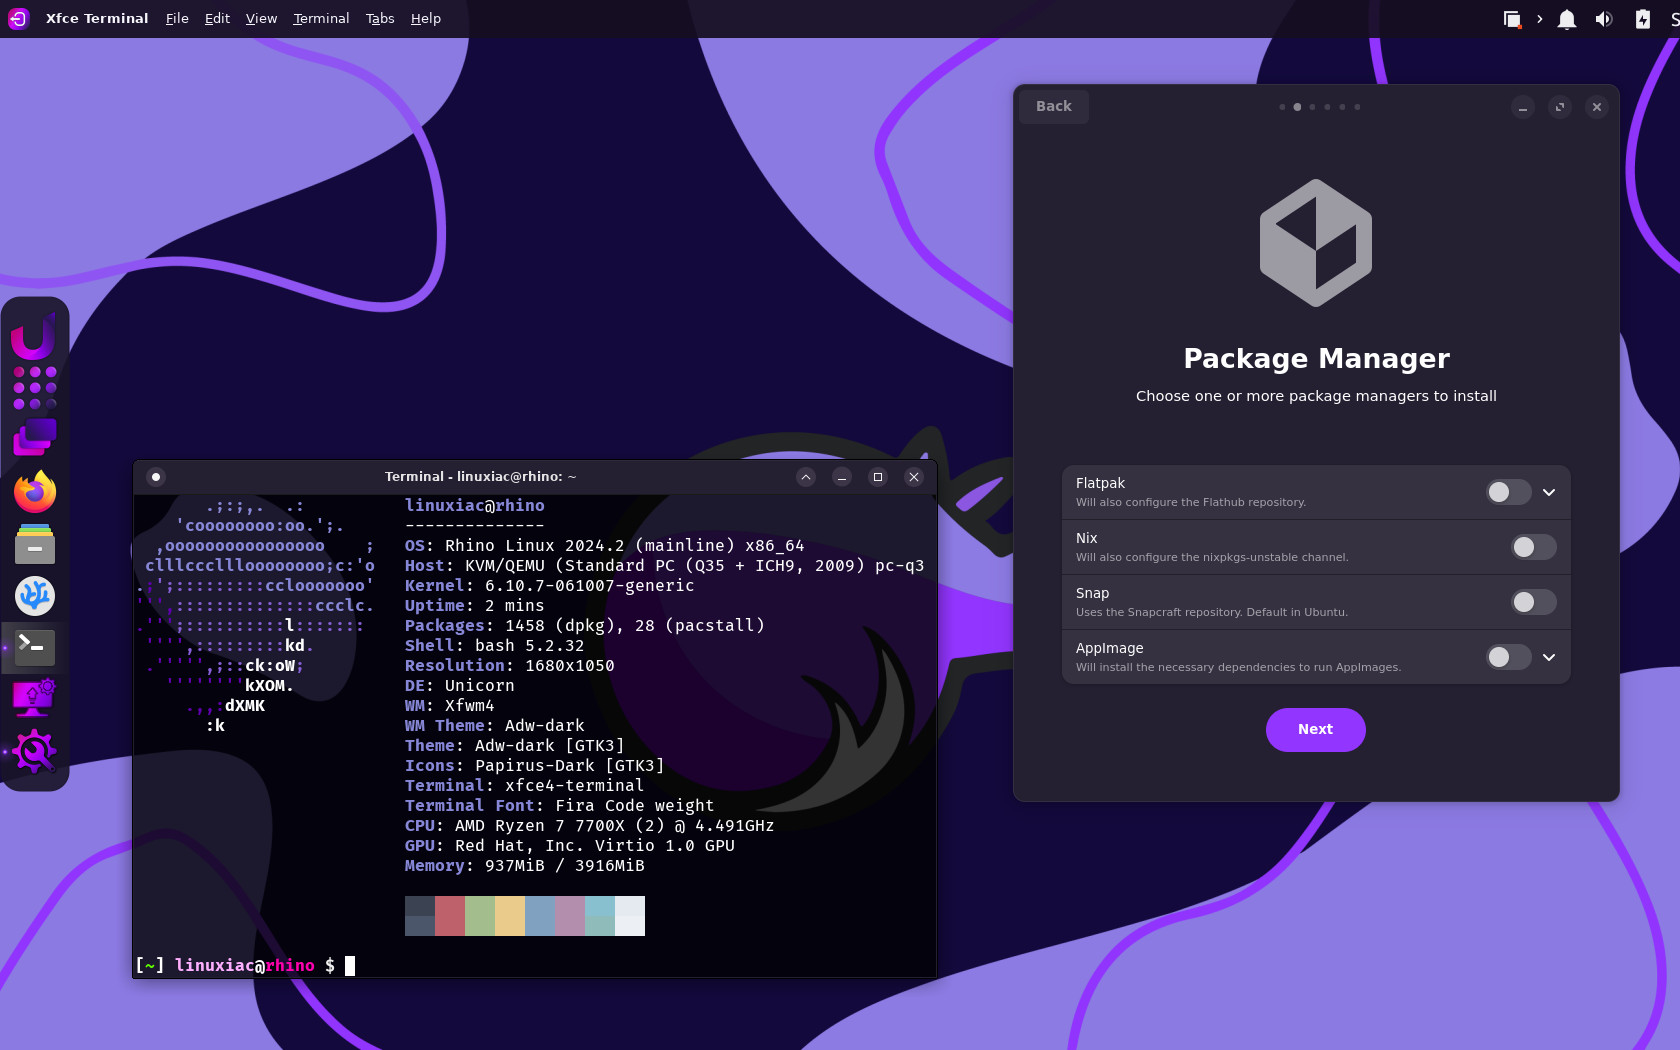
Task: Open the notifications bell in the panel
Action: click(x=1567, y=19)
